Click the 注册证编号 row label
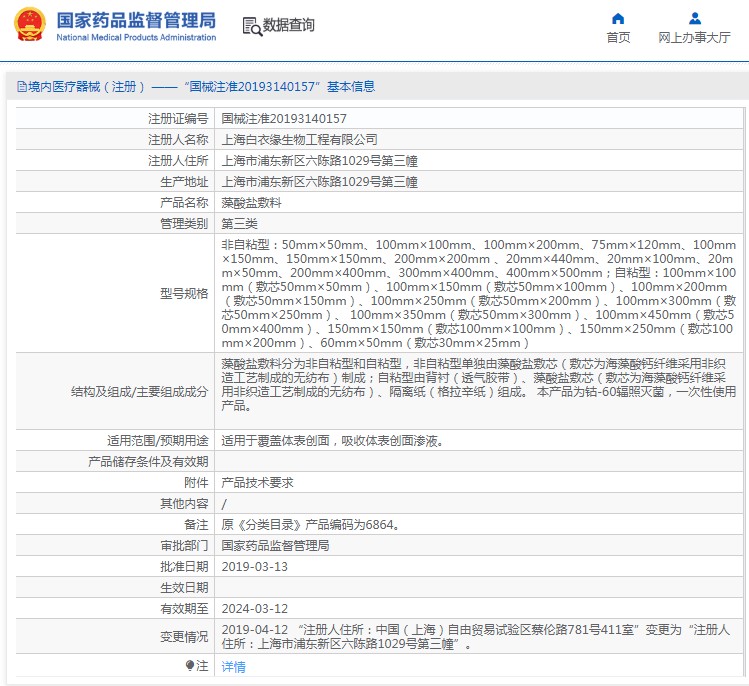The image size is (749, 686). (178, 118)
